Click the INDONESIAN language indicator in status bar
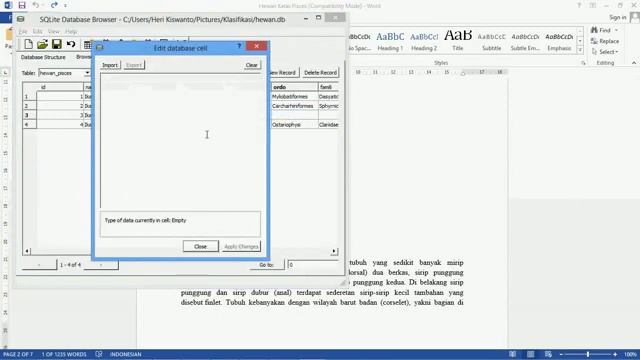This screenshot has width=640, height=360. (x=125, y=354)
